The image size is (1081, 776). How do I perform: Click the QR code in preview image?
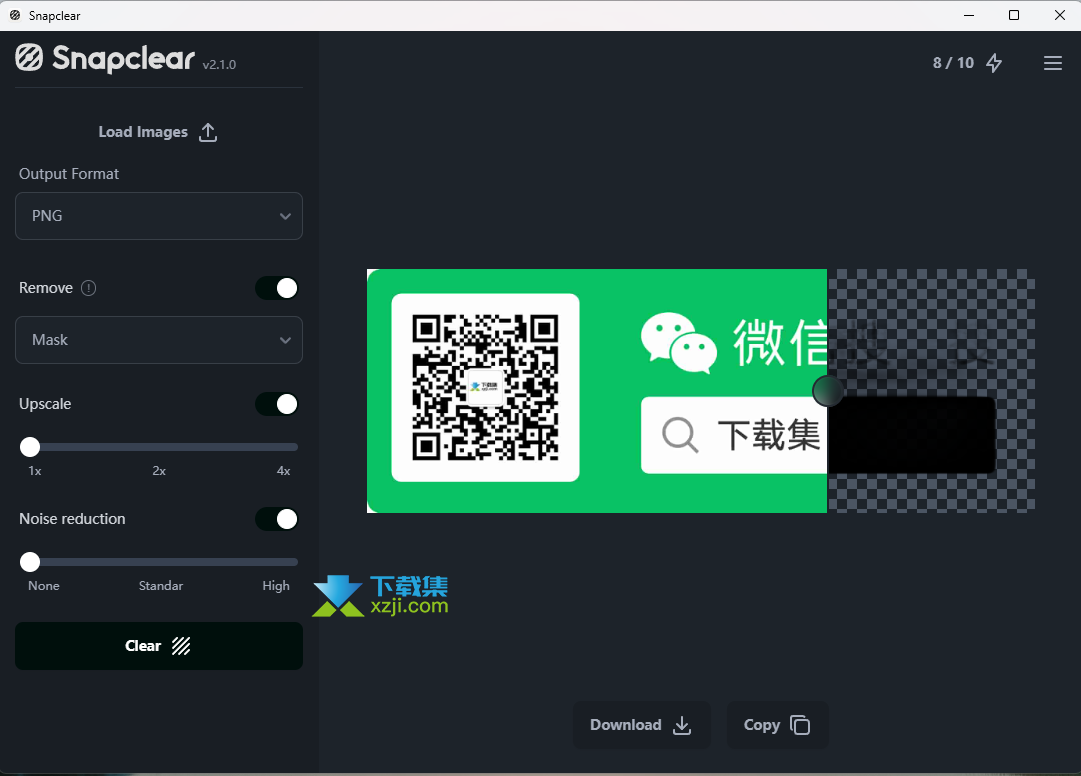[x=485, y=387]
